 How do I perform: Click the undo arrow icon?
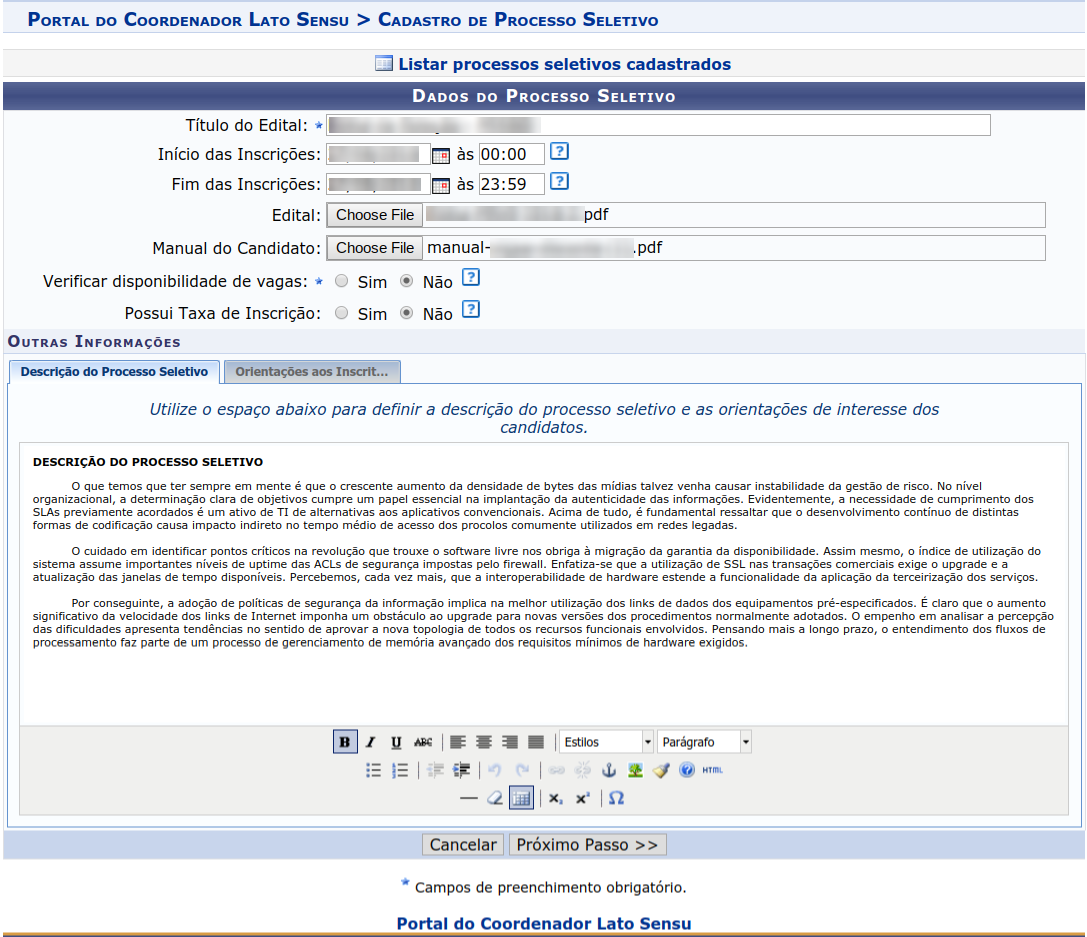(x=495, y=770)
